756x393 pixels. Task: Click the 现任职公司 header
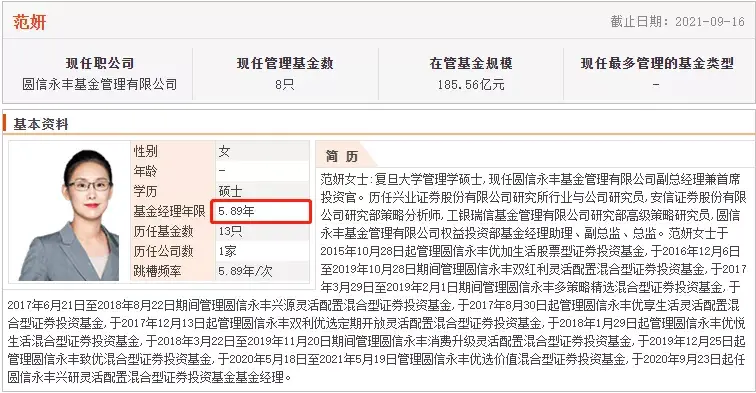(x=100, y=63)
